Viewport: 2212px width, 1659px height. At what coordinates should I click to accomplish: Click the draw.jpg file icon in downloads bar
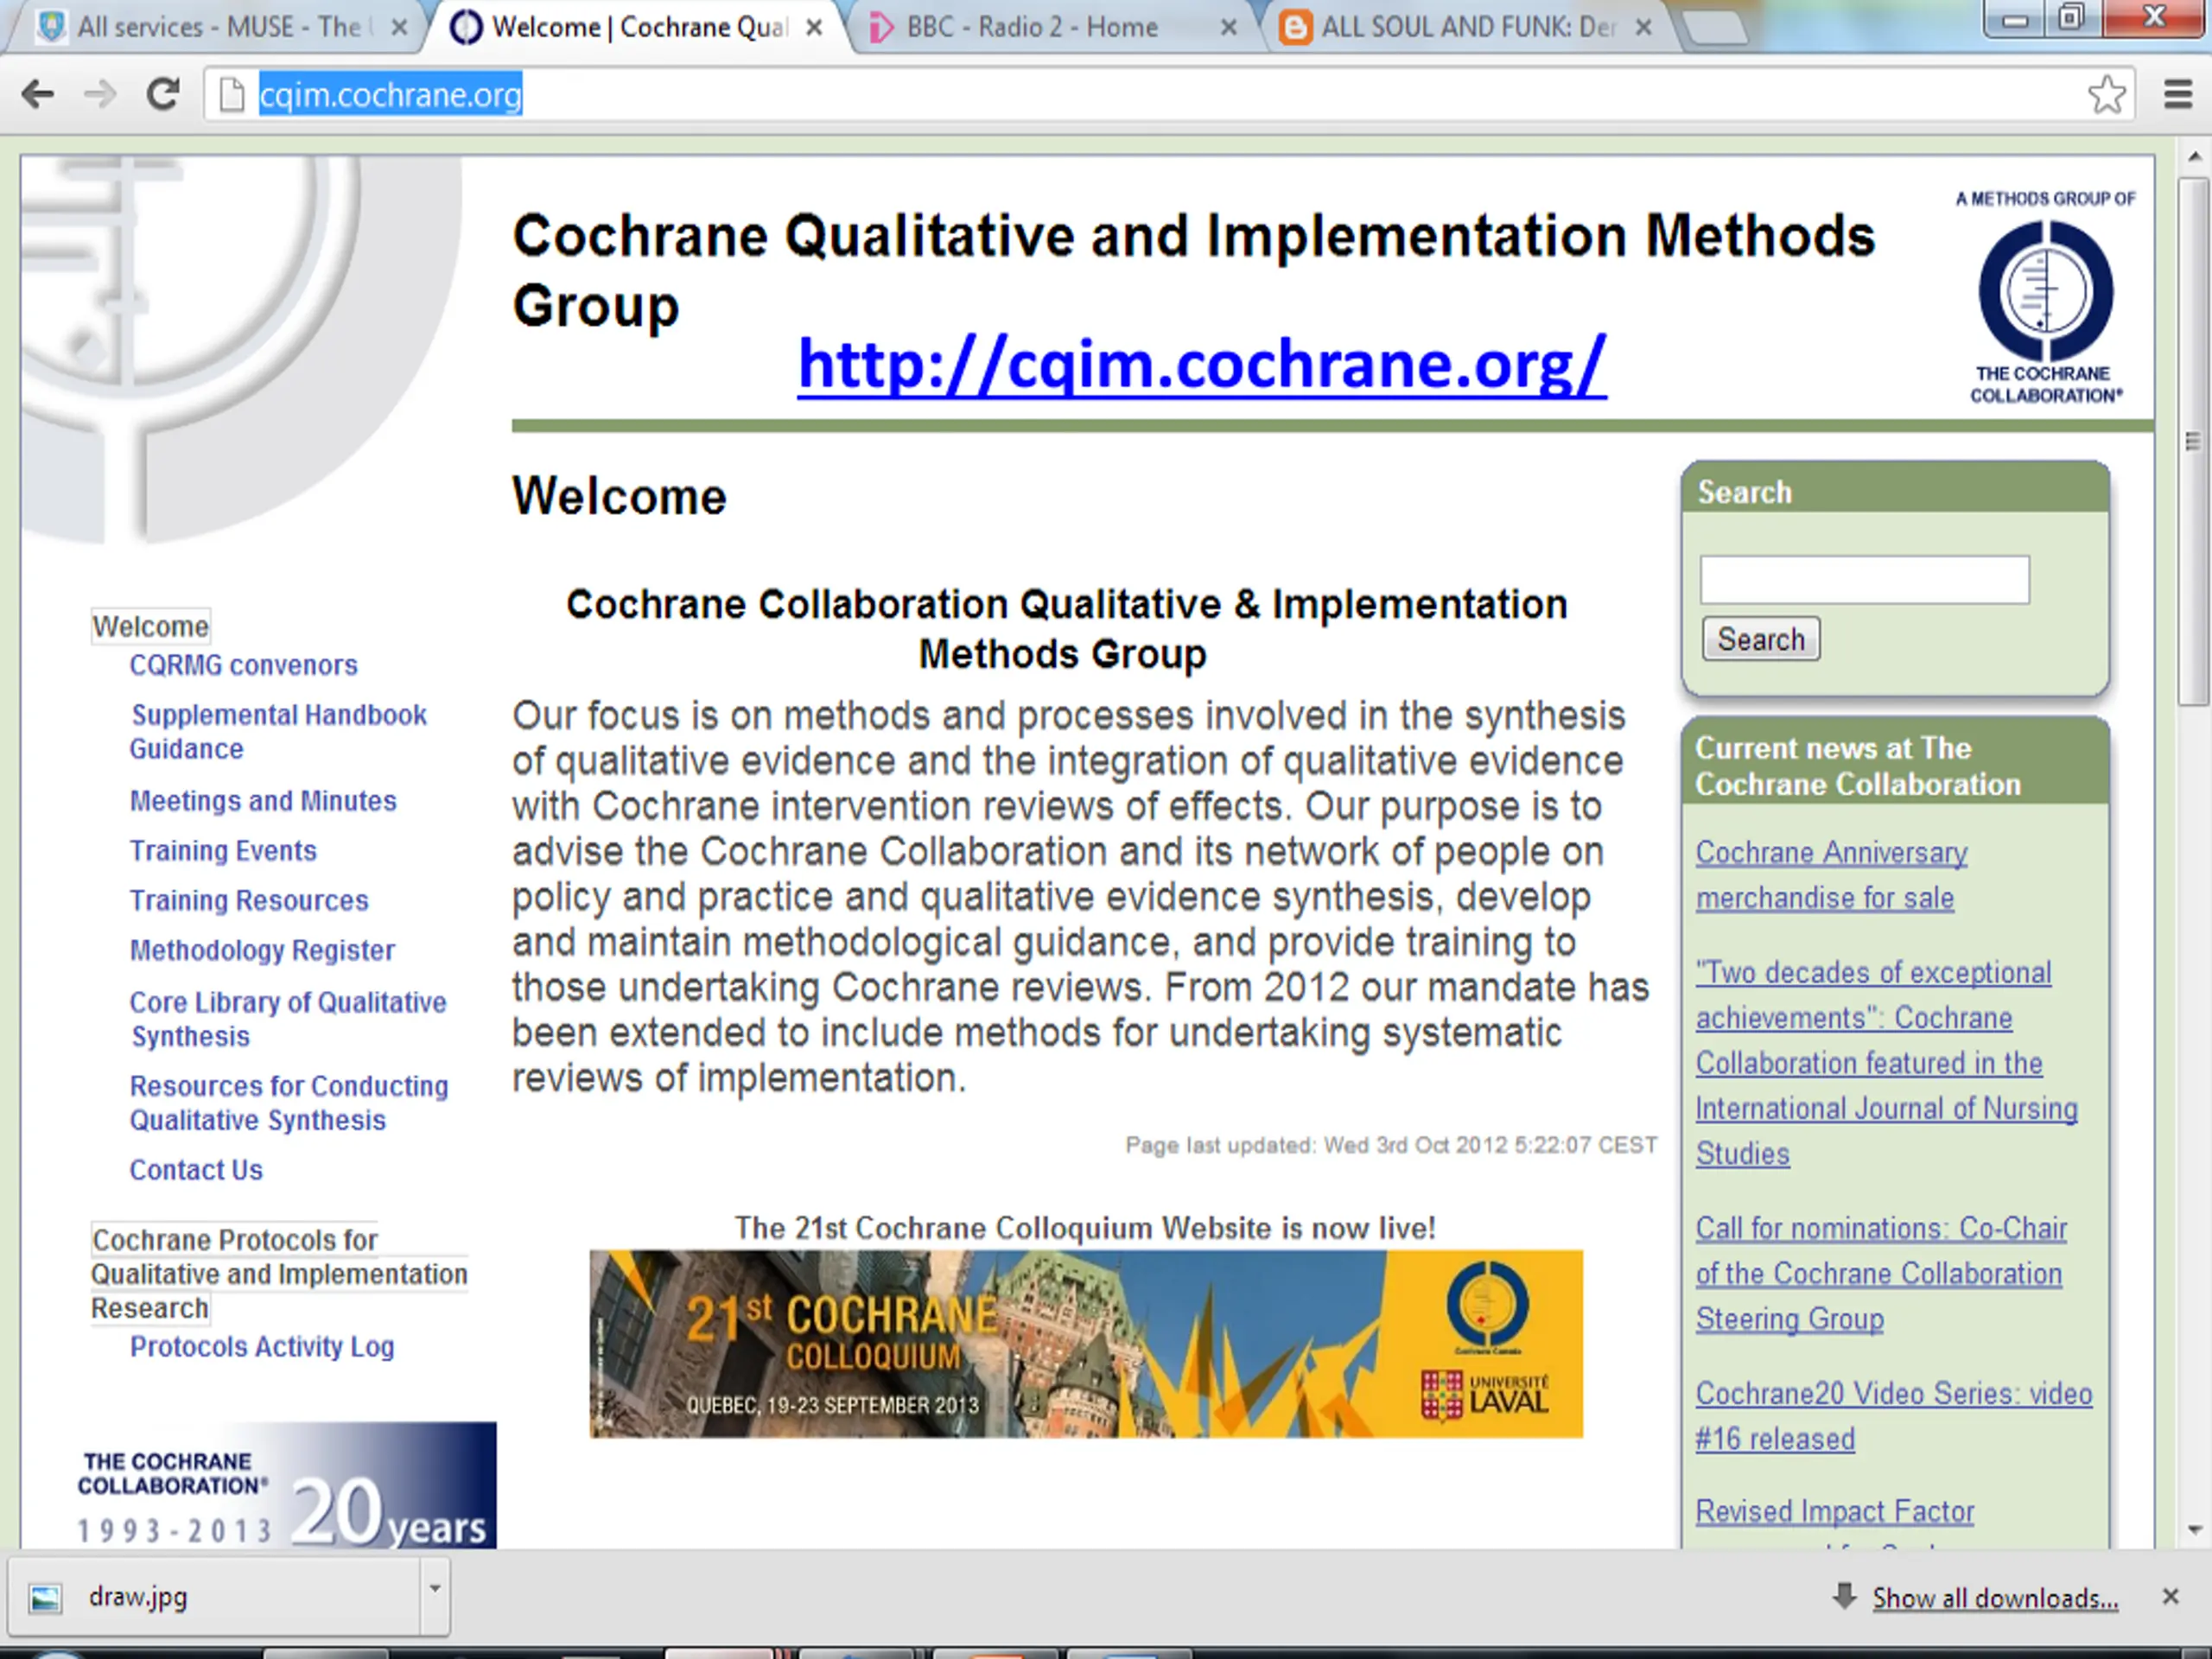[45, 1598]
